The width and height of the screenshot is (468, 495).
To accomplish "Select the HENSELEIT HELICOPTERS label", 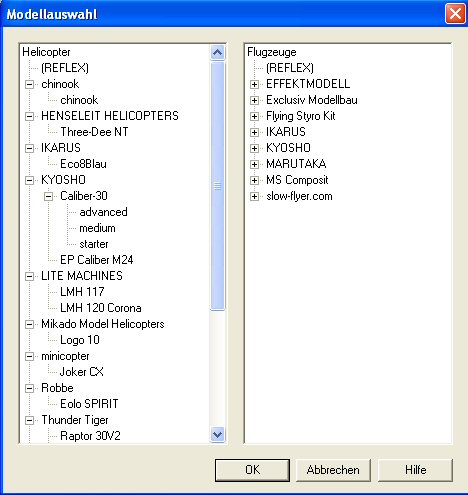I will (110, 116).
